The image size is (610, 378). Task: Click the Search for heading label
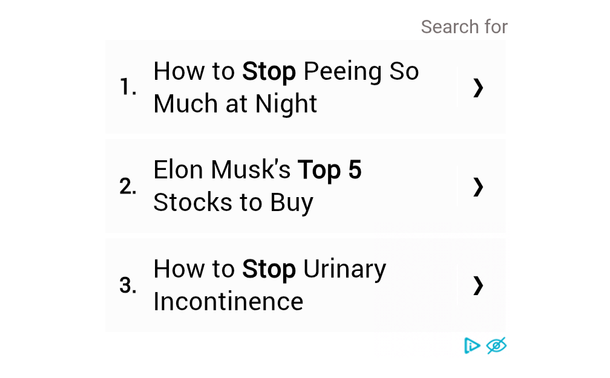coord(464,27)
